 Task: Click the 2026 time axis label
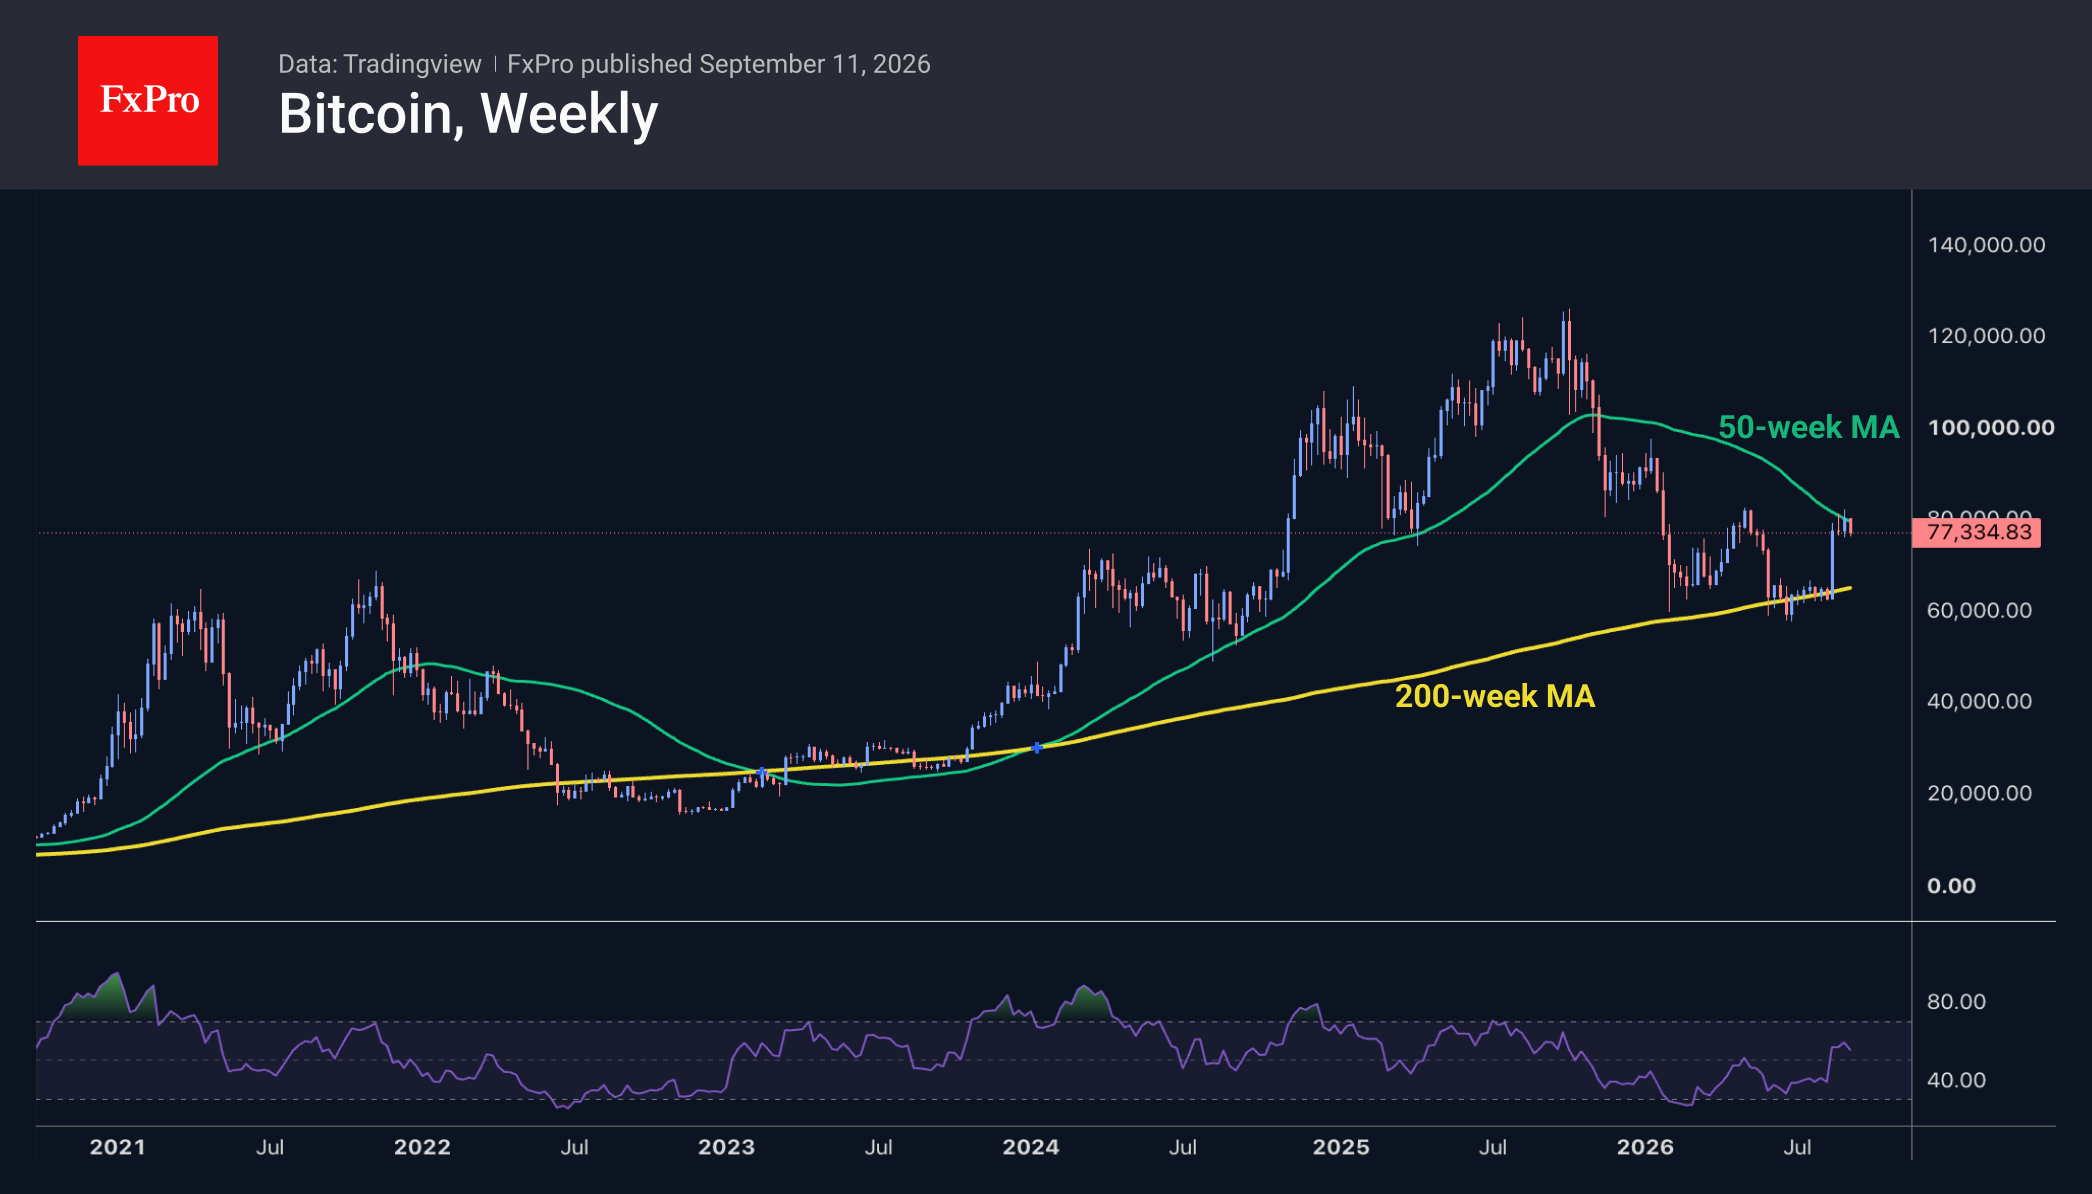coord(1645,1147)
